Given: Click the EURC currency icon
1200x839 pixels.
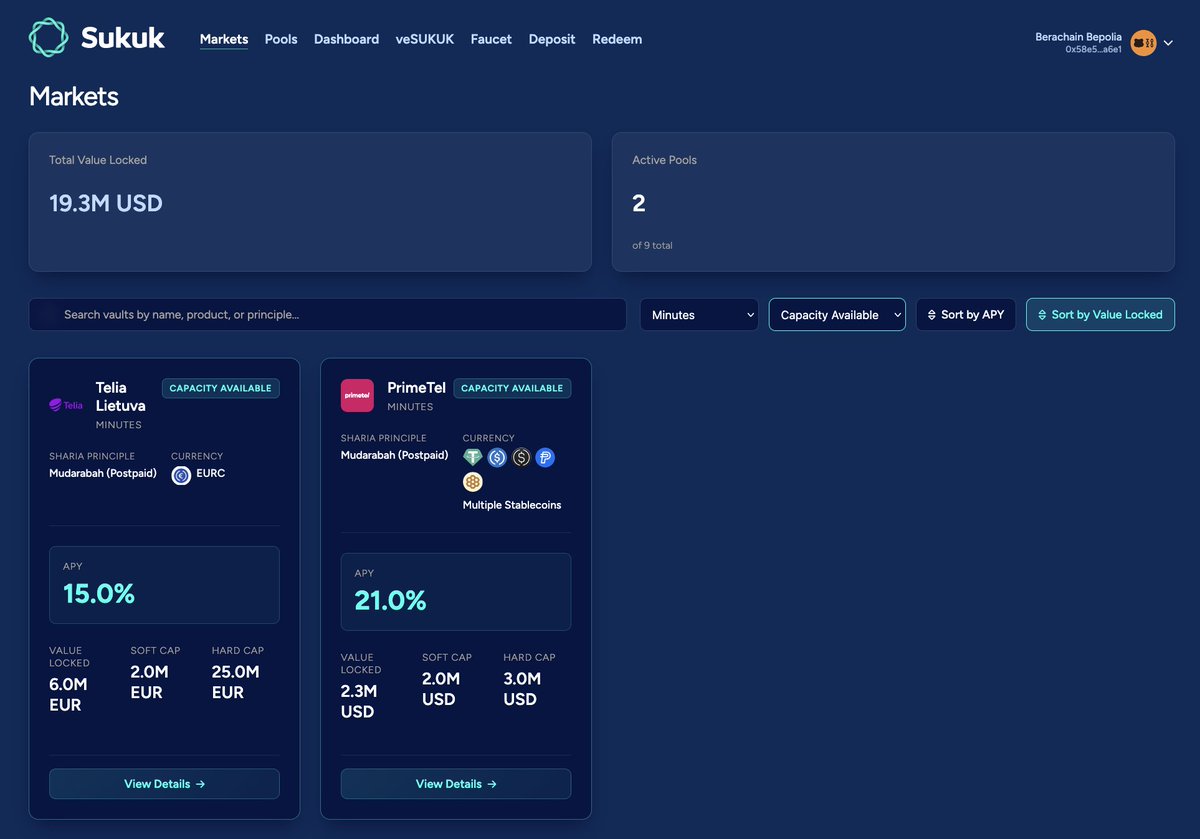Looking at the screenshot, I should (181, 475).
